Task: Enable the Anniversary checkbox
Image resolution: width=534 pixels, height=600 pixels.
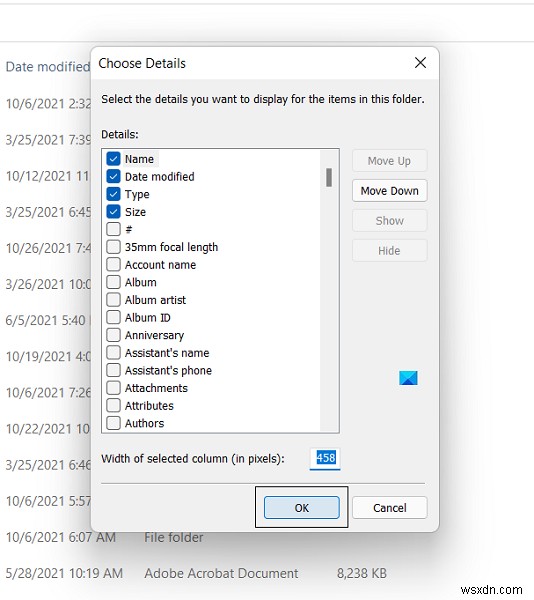Action: [x=113, y=334]
